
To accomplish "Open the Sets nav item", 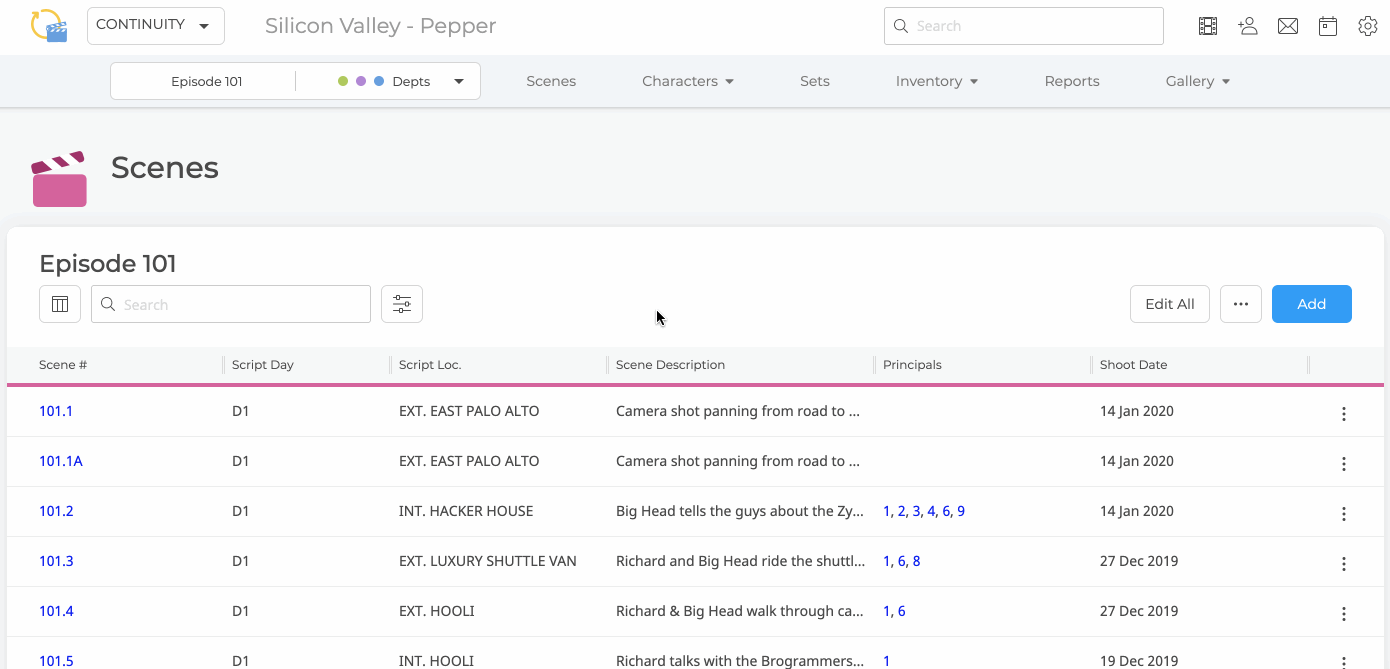I will click(x=815, y=82).
